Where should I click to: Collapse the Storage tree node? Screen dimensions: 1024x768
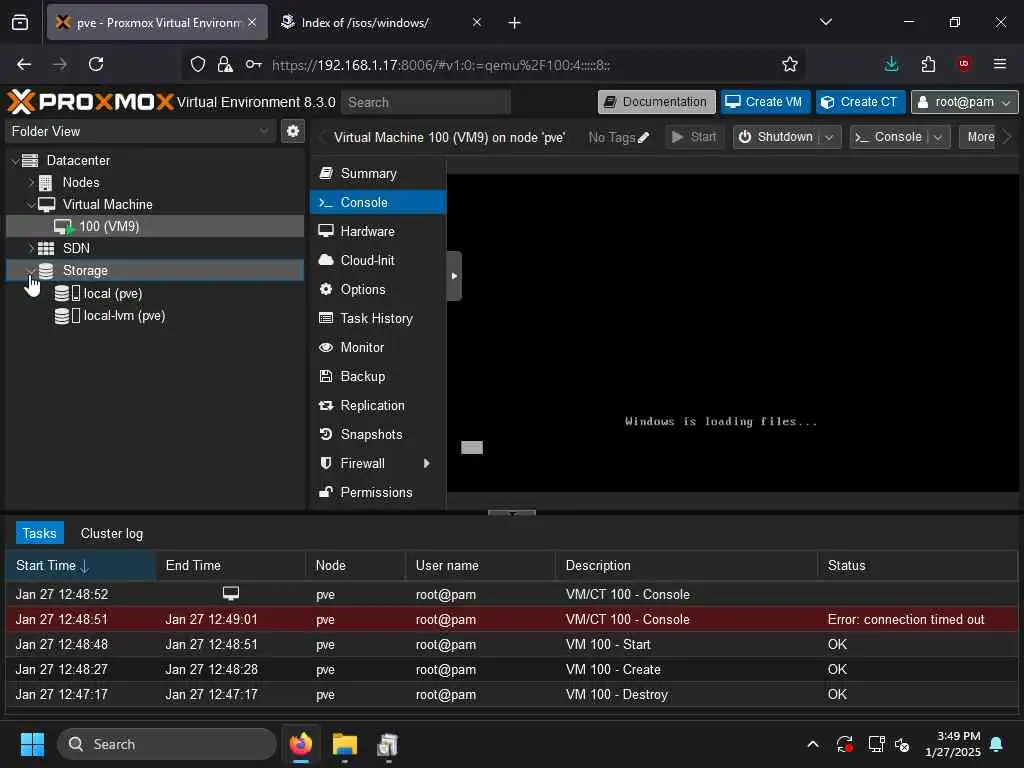tap(31, 270)
